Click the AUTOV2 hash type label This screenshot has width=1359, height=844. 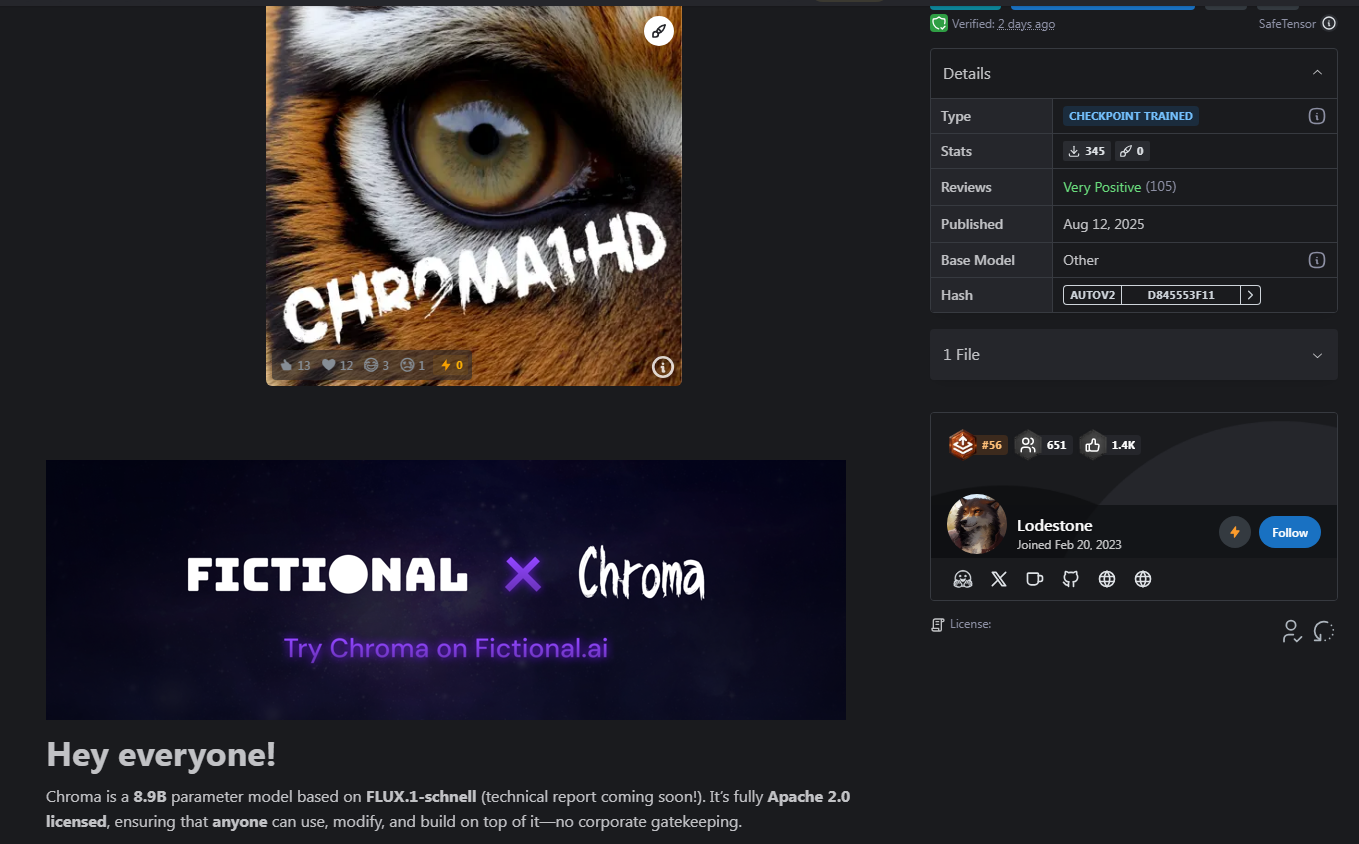tap(1092, 295)
